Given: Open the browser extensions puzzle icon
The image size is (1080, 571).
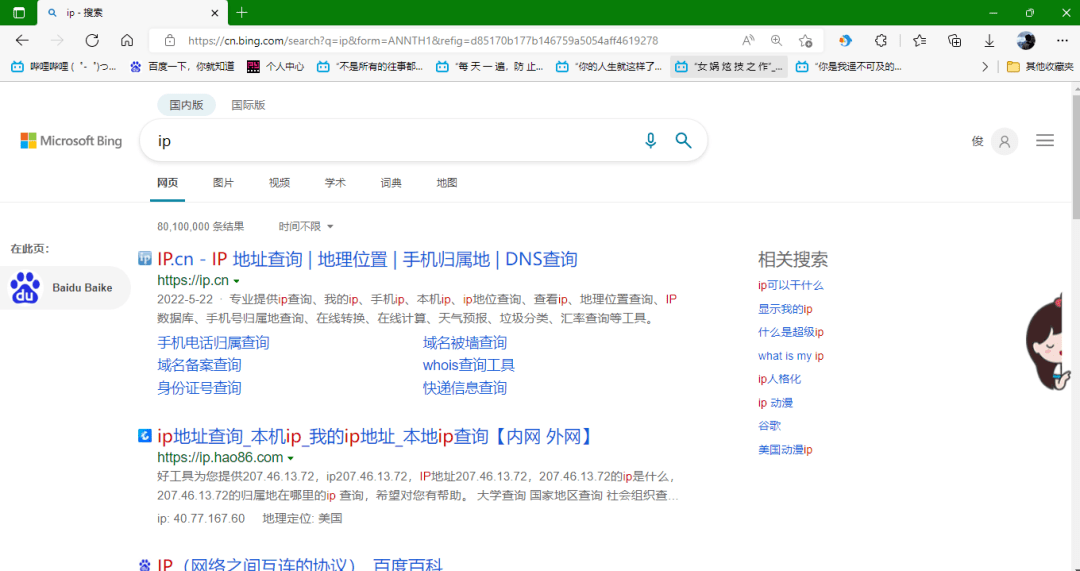Looking at the screenshot, I should (x=880, y=41).
